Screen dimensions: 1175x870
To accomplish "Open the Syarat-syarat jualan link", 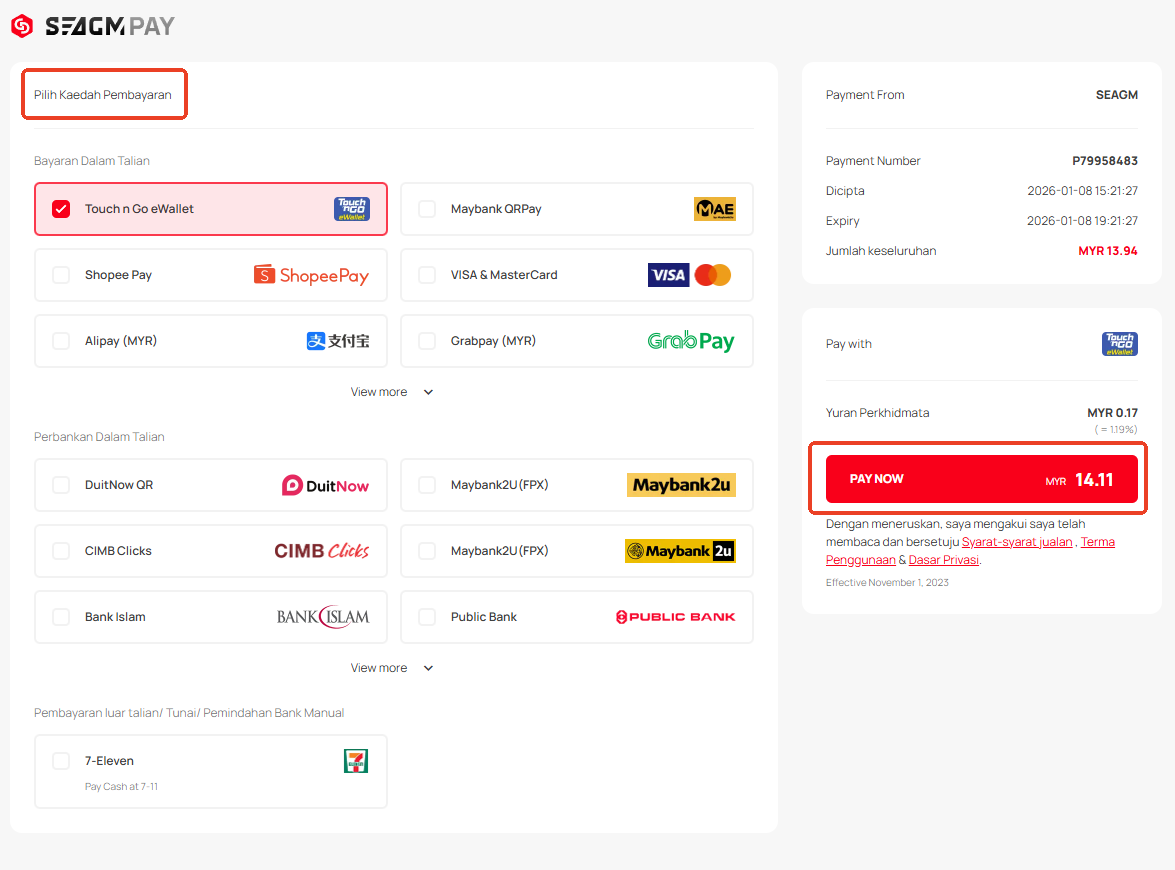I will point(1017,542).
